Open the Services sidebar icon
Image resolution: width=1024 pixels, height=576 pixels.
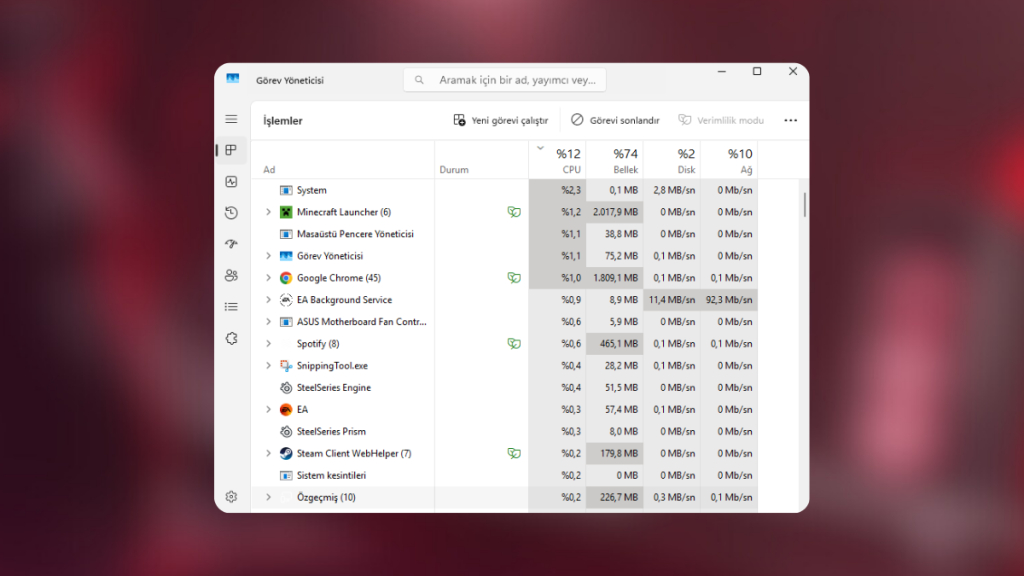[x=231, y=338]
